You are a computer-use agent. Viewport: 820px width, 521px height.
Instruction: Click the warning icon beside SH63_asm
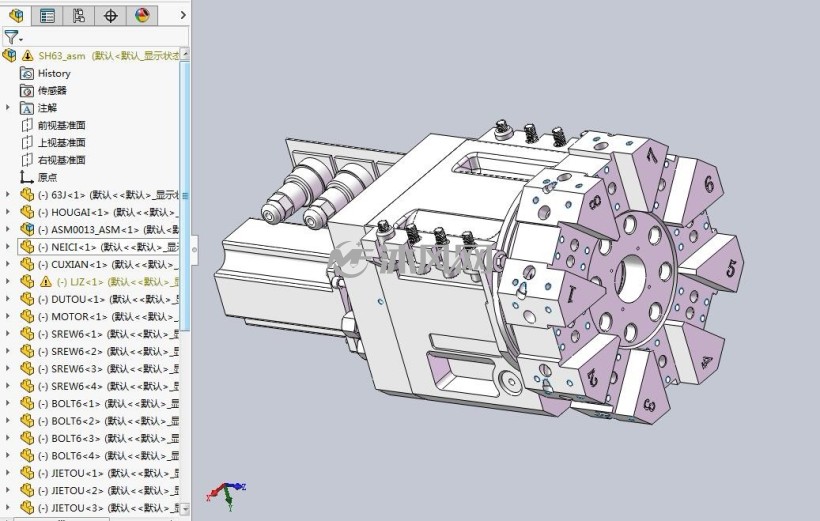click(x=27, y=55)
